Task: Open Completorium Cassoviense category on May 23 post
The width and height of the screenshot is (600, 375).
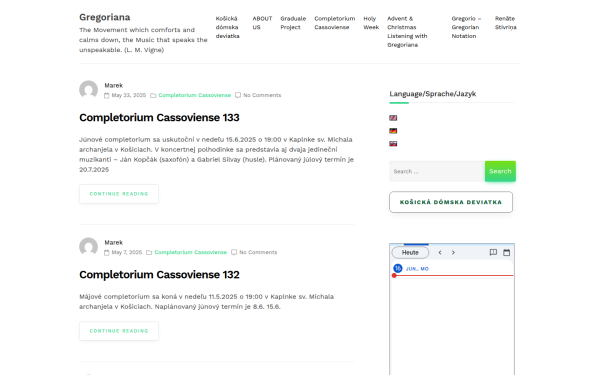Action: (x=194, y=95)
